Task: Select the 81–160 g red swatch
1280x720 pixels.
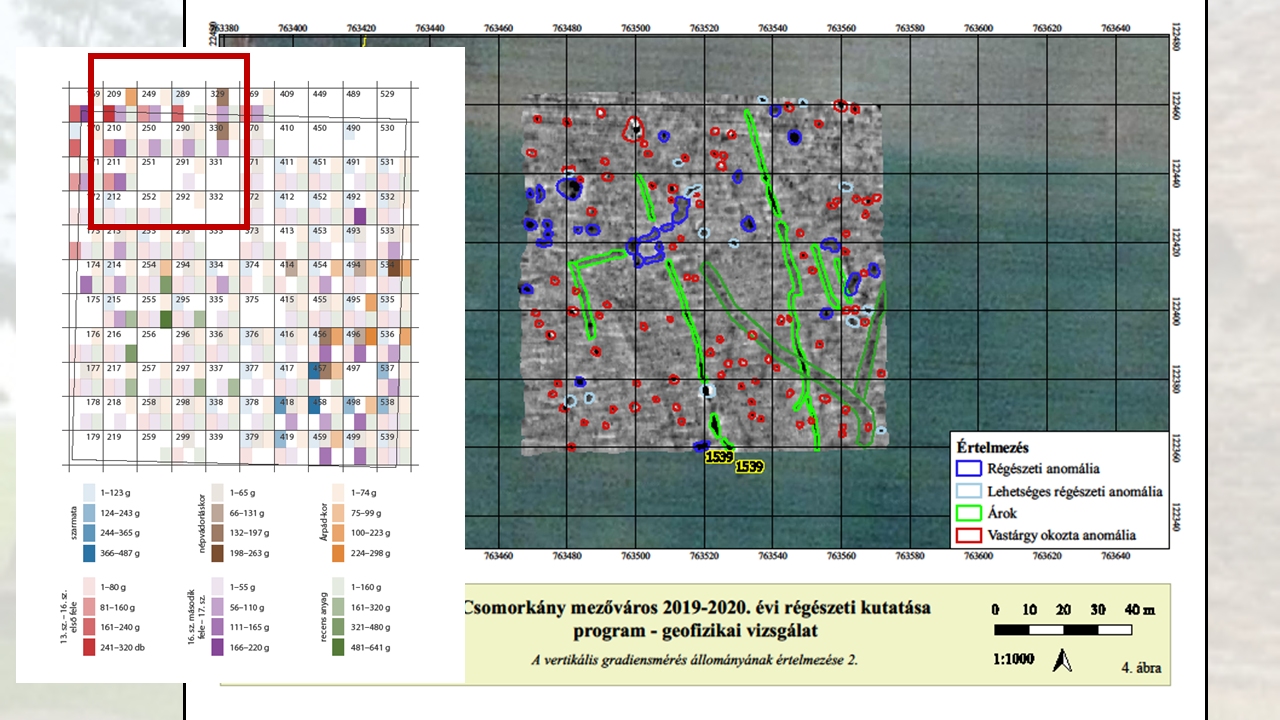Action: coord(88,607)
